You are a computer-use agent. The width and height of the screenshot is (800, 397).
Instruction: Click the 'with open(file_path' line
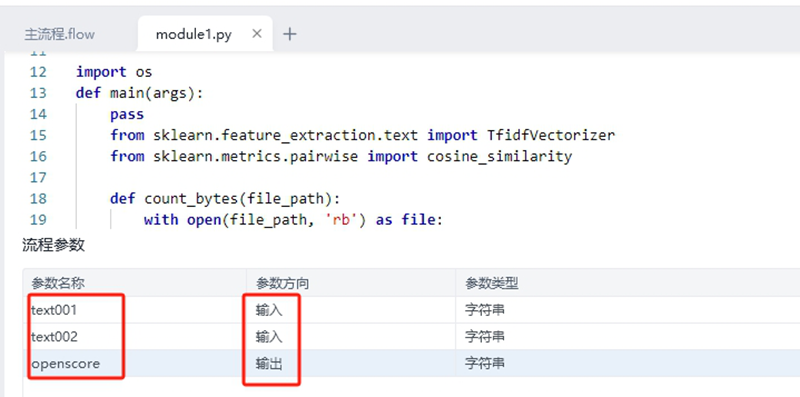(x=292, y=220)
